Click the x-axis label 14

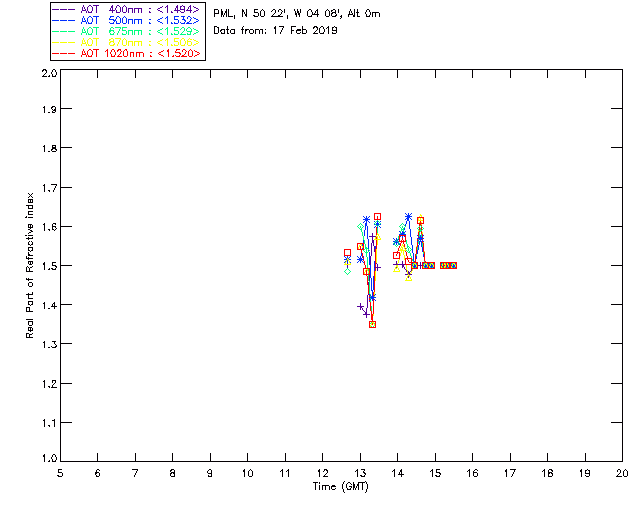coord(398,473)
